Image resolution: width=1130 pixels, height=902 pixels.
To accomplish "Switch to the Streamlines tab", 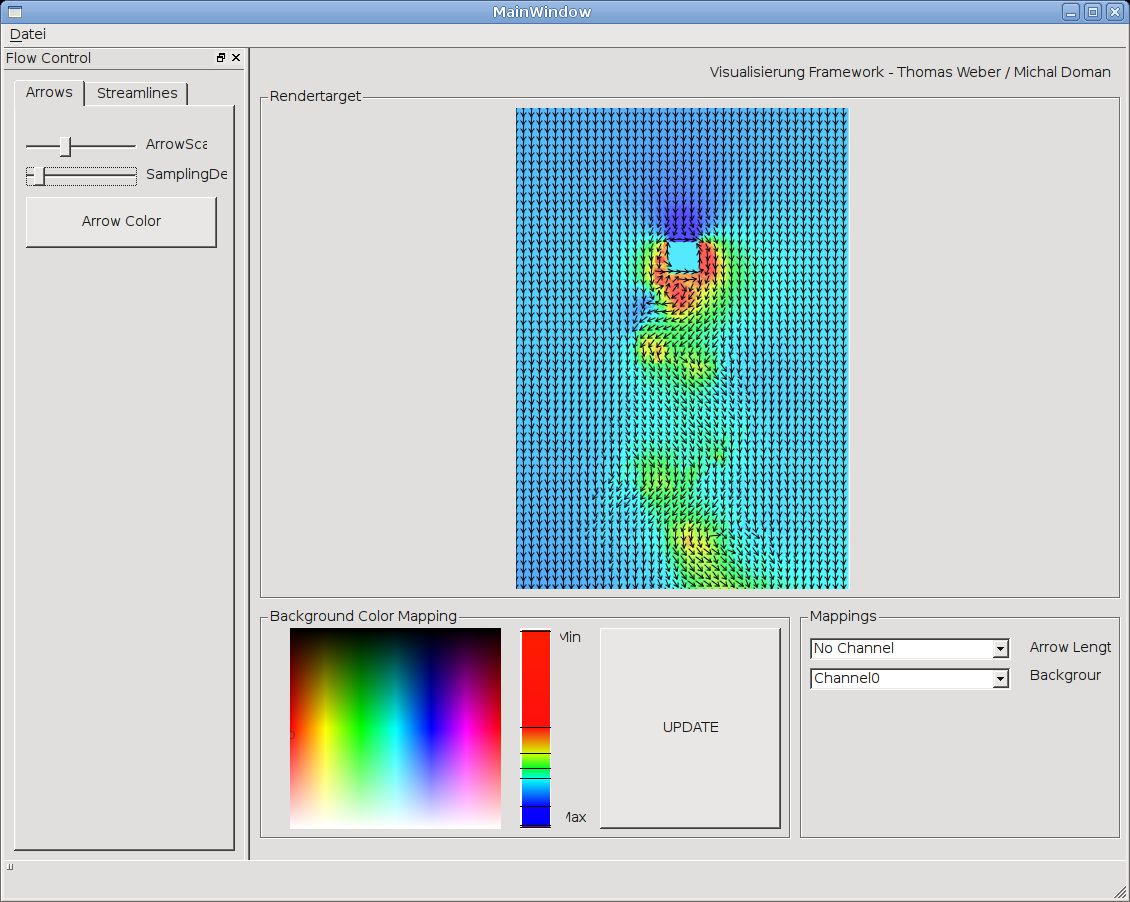I will [x=137, y=93].
